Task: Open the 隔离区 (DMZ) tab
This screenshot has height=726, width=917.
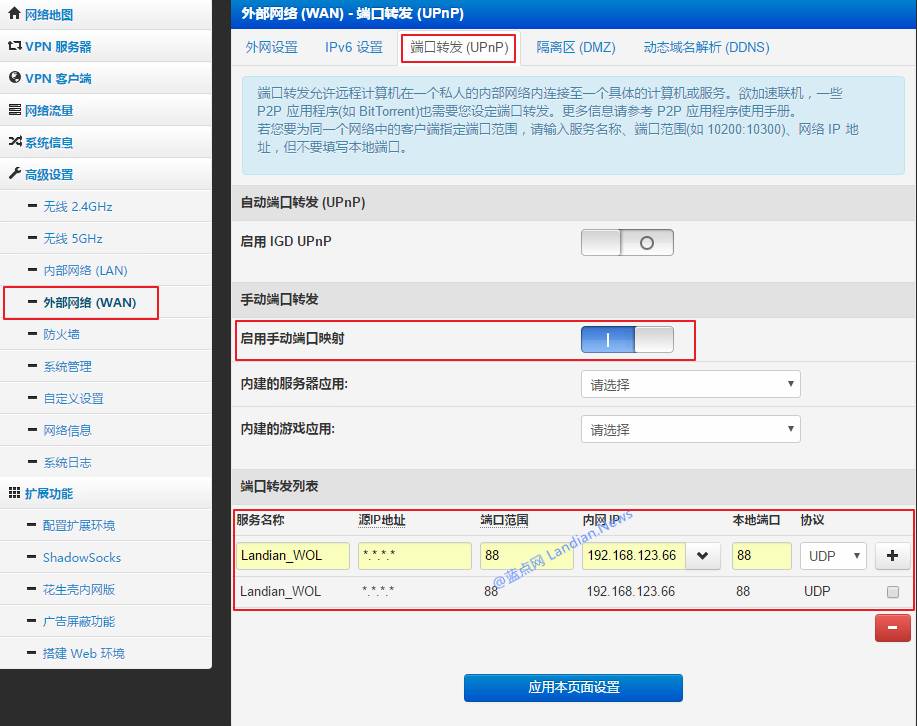Action: [575, 47]
